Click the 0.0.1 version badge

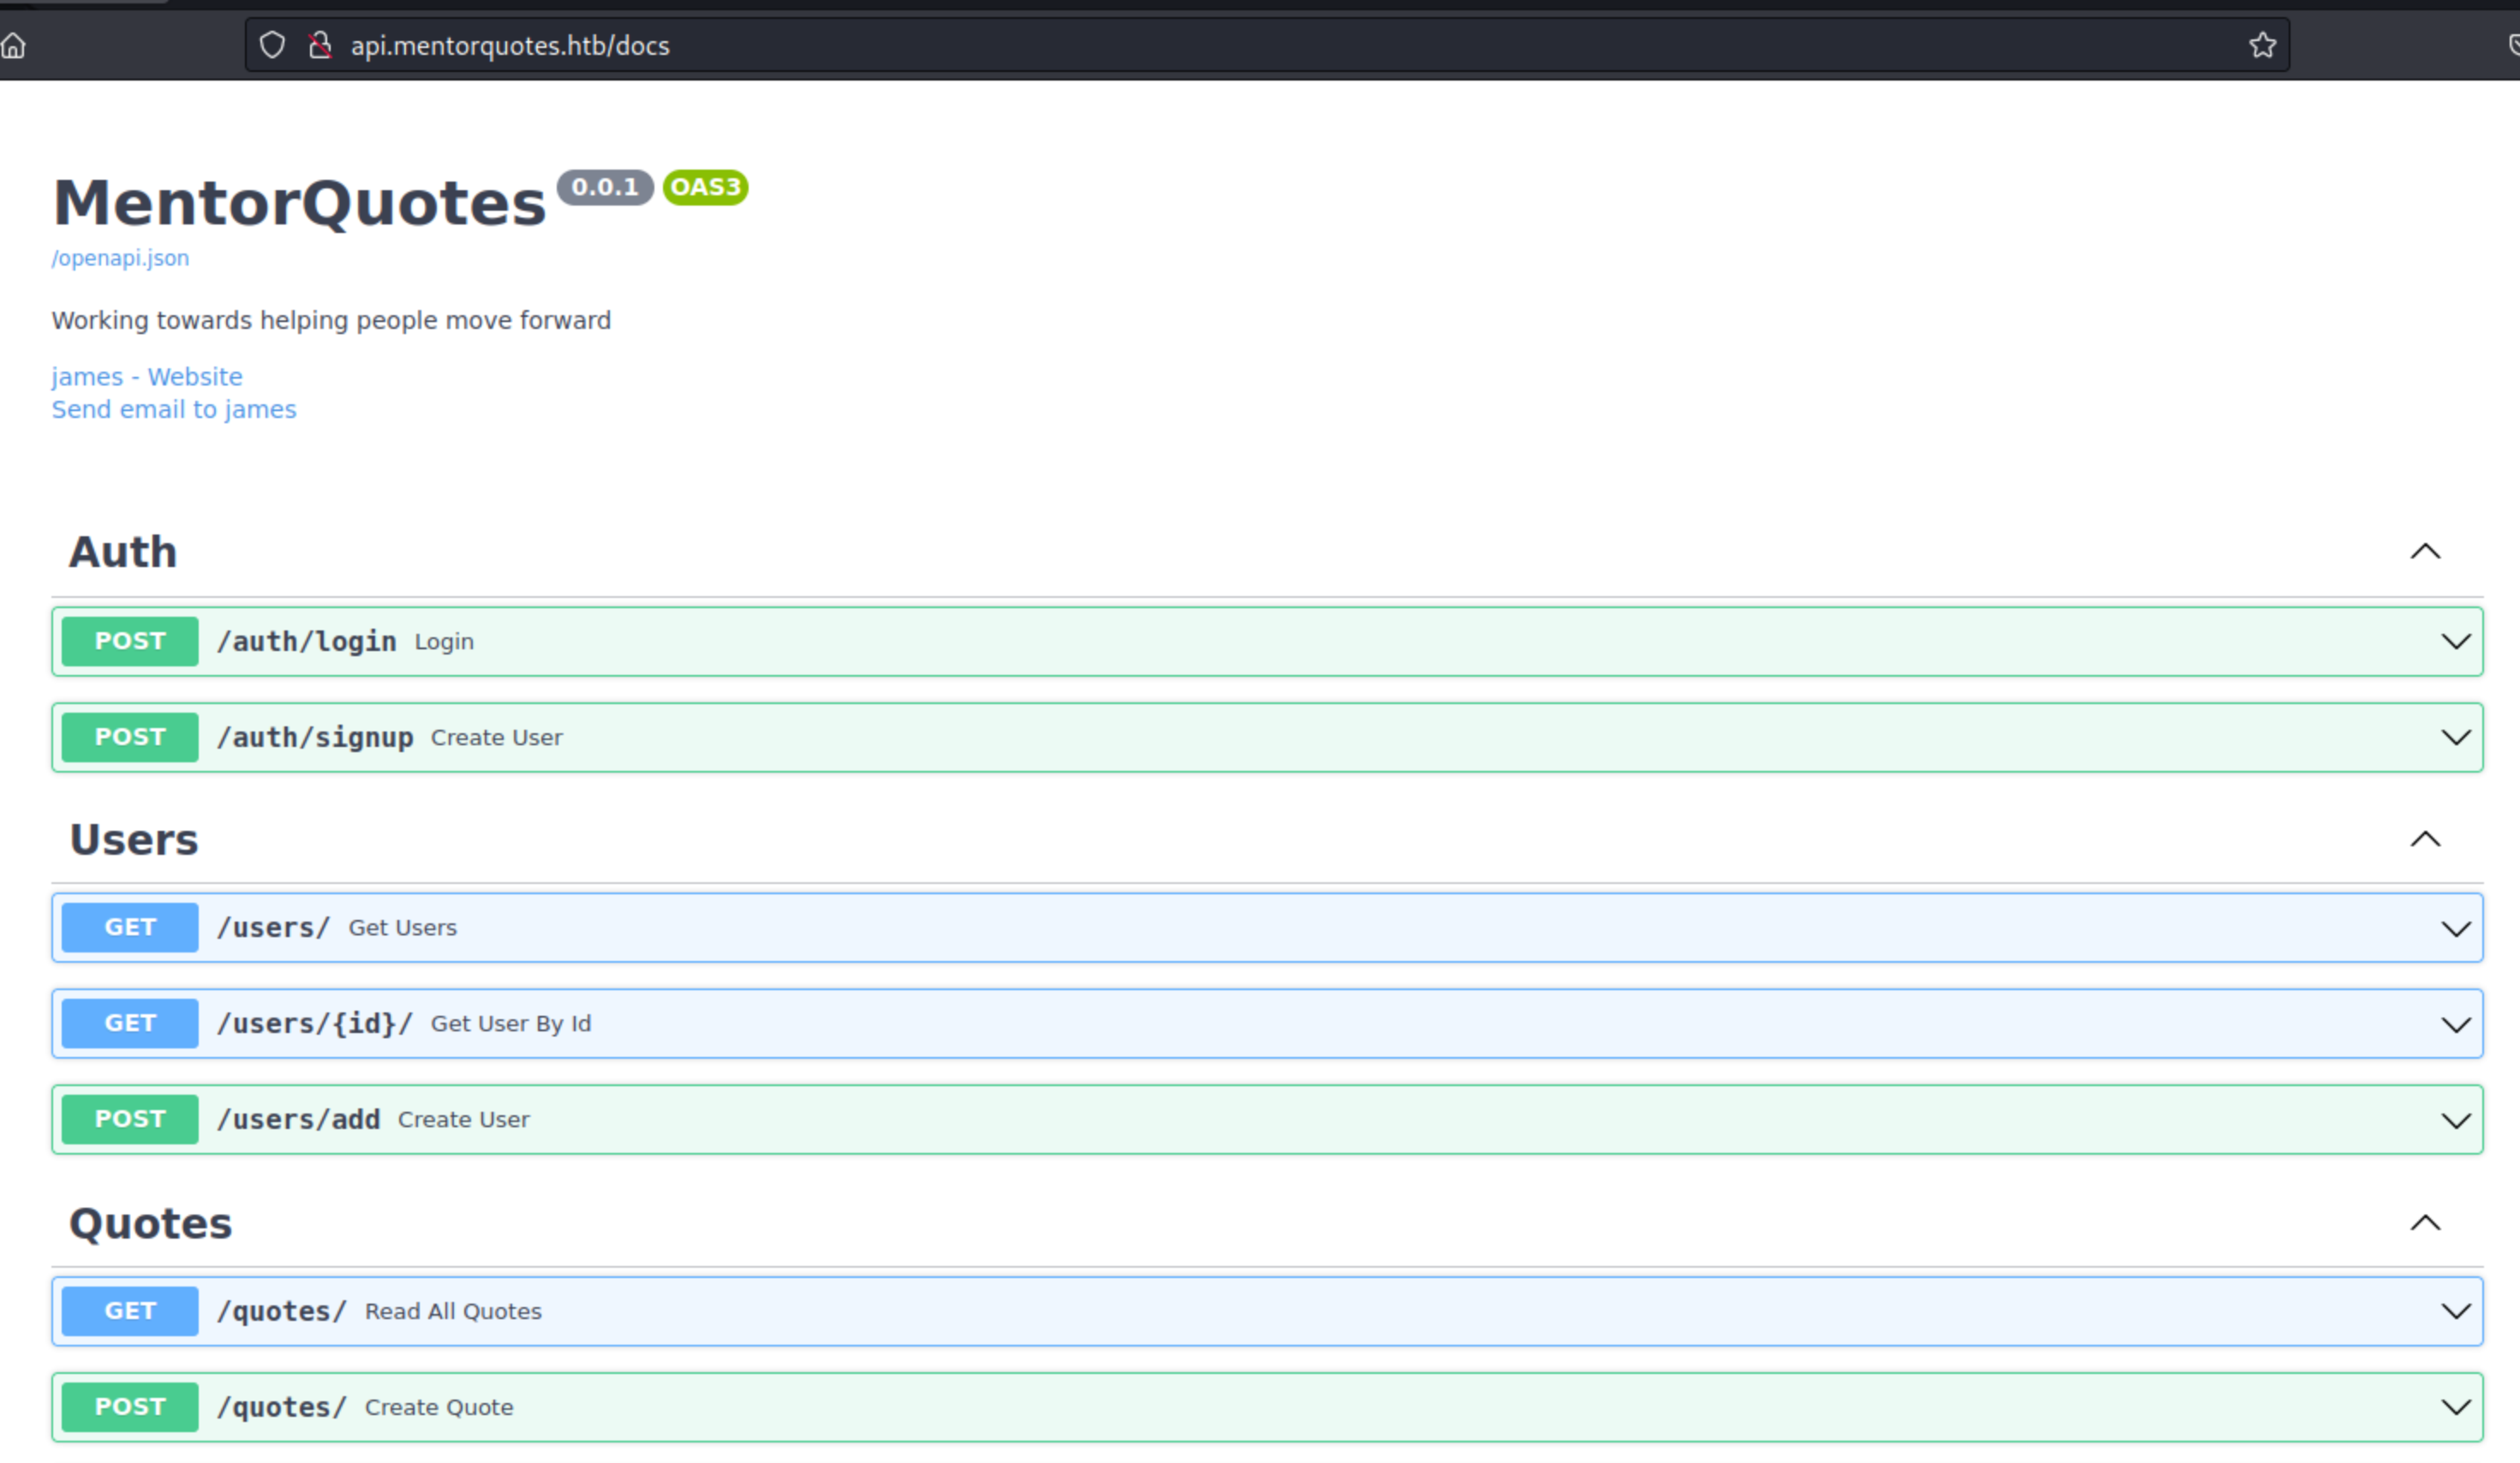(604, 187)
